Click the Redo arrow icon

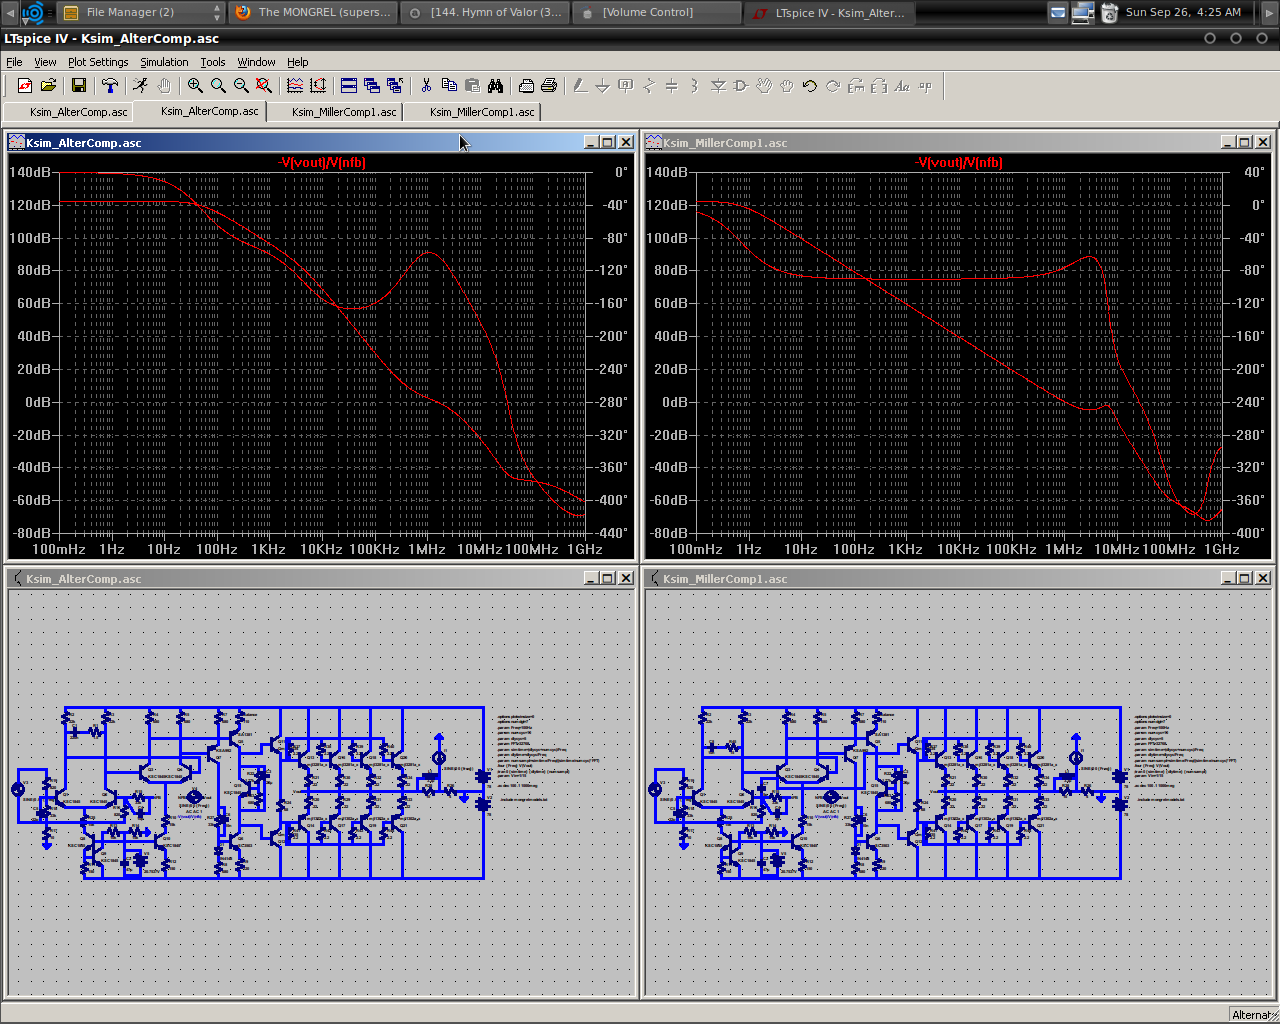tap(833, 86)
